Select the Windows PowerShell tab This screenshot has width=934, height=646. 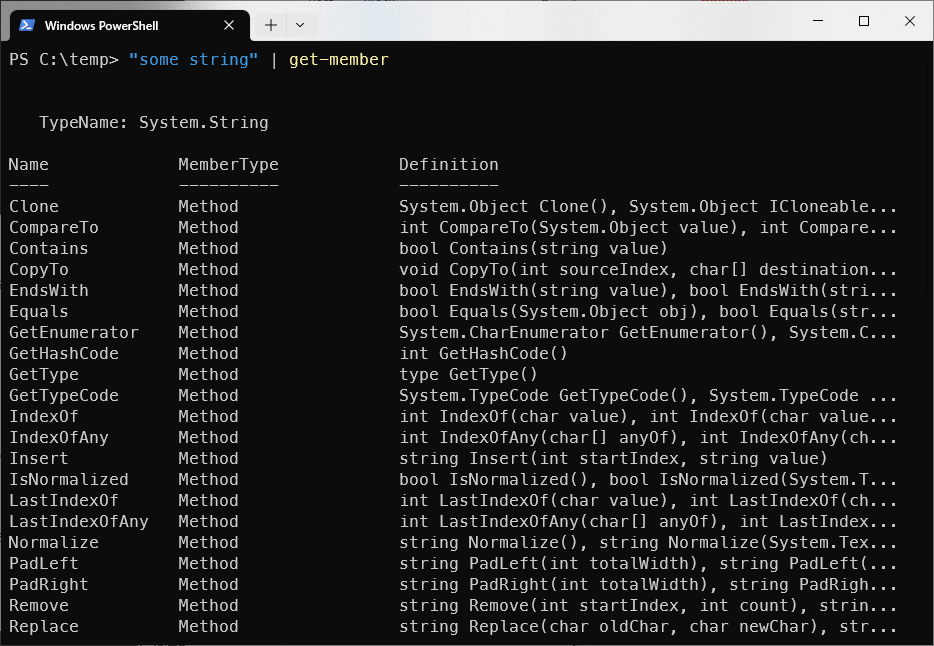[130, 26]
